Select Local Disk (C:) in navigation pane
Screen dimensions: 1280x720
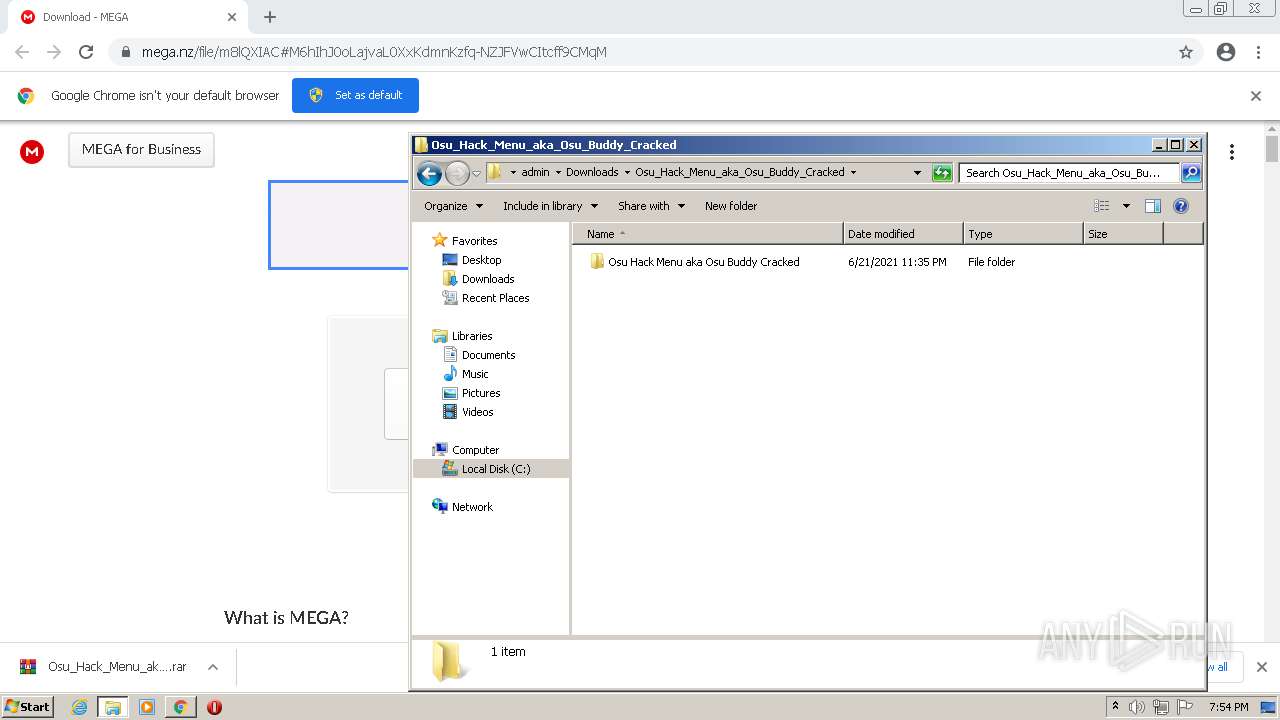pos(495,469)
